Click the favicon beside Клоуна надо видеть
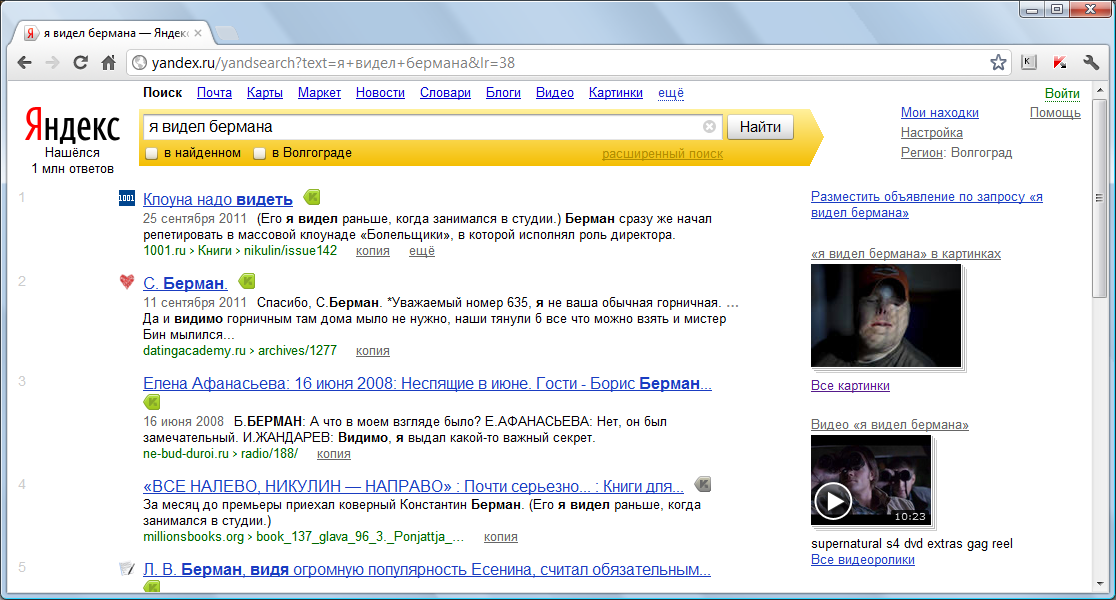This screenshot has height=600, width=1116. click(x=127, y=198)
